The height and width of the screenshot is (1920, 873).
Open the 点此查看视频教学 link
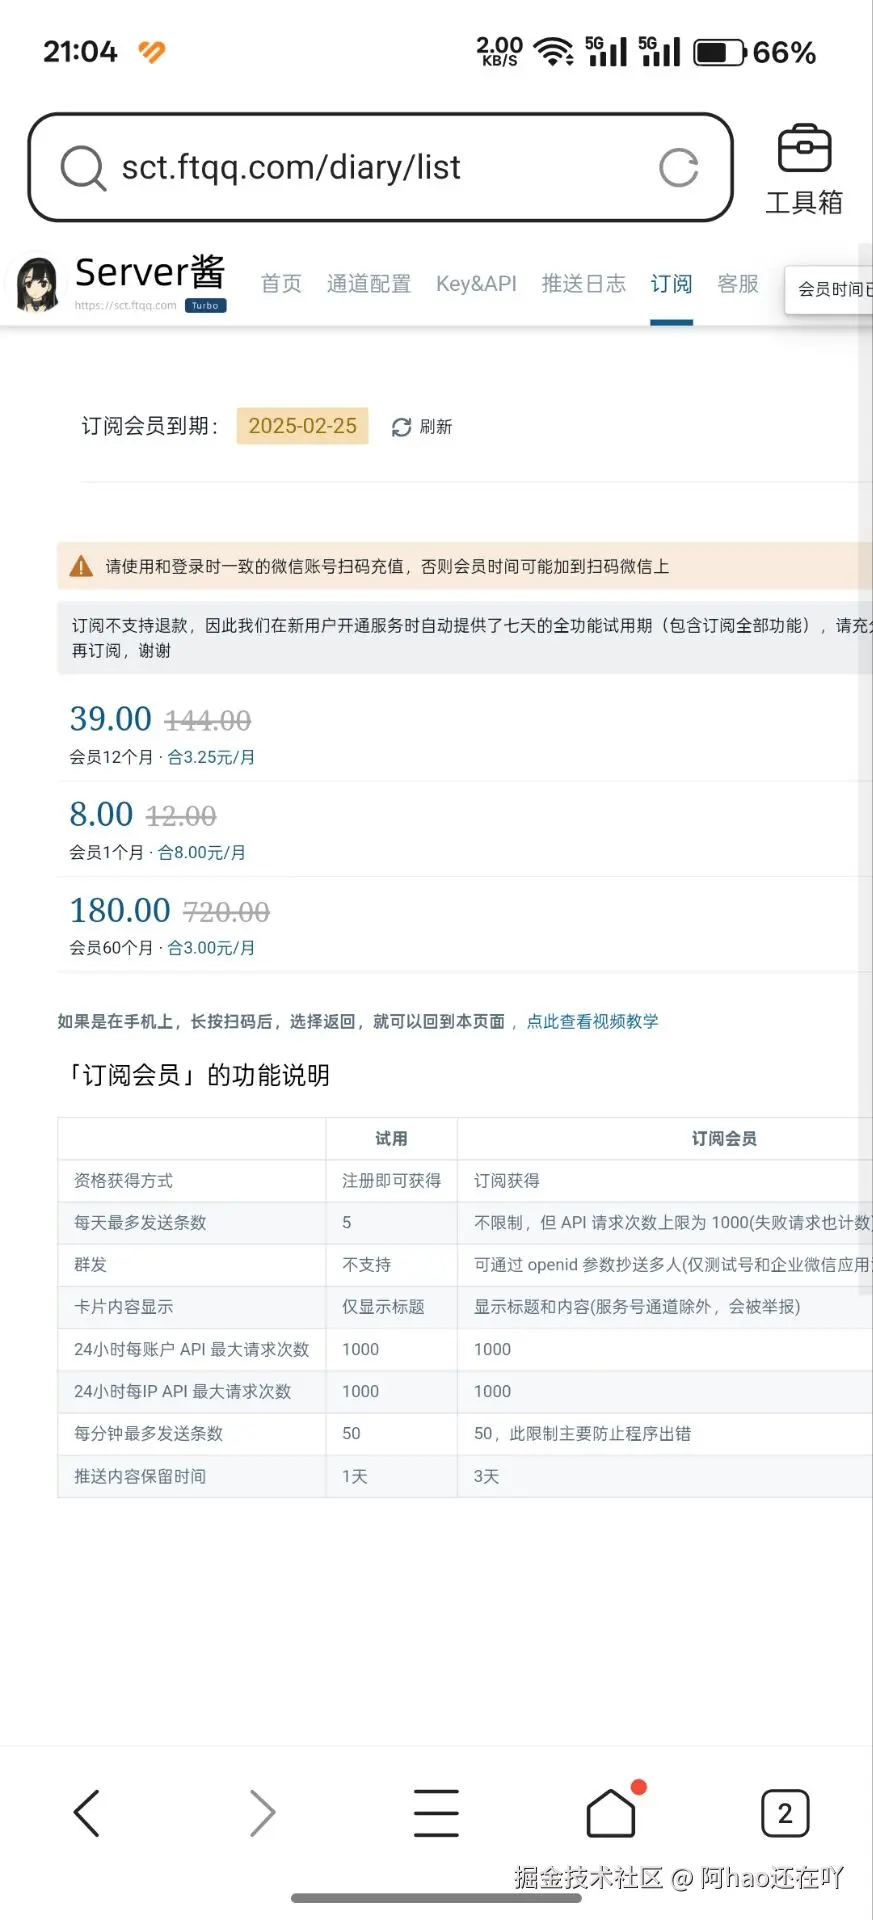coord(592,1021)
